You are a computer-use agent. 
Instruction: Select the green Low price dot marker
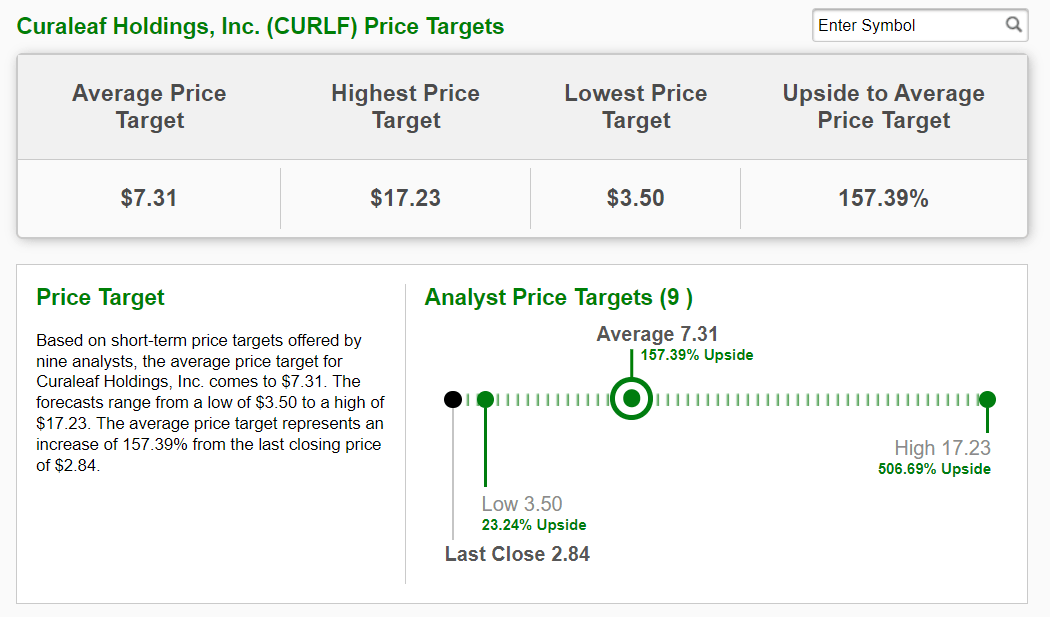485,398
